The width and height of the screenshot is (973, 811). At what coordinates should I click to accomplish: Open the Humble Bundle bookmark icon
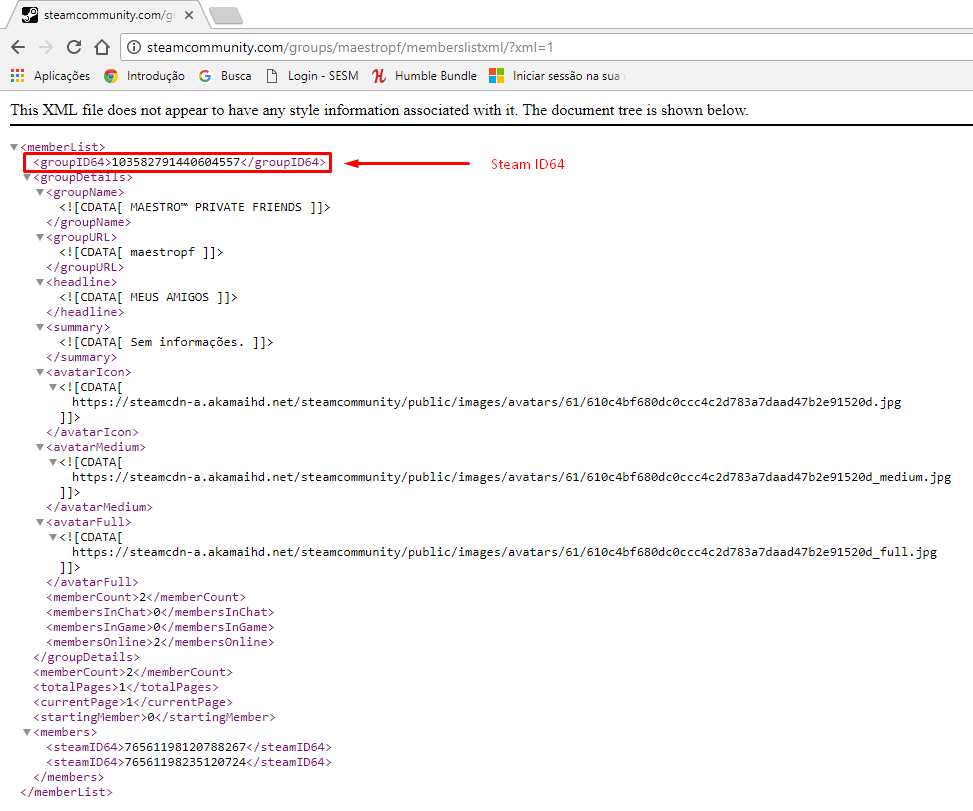379,76
